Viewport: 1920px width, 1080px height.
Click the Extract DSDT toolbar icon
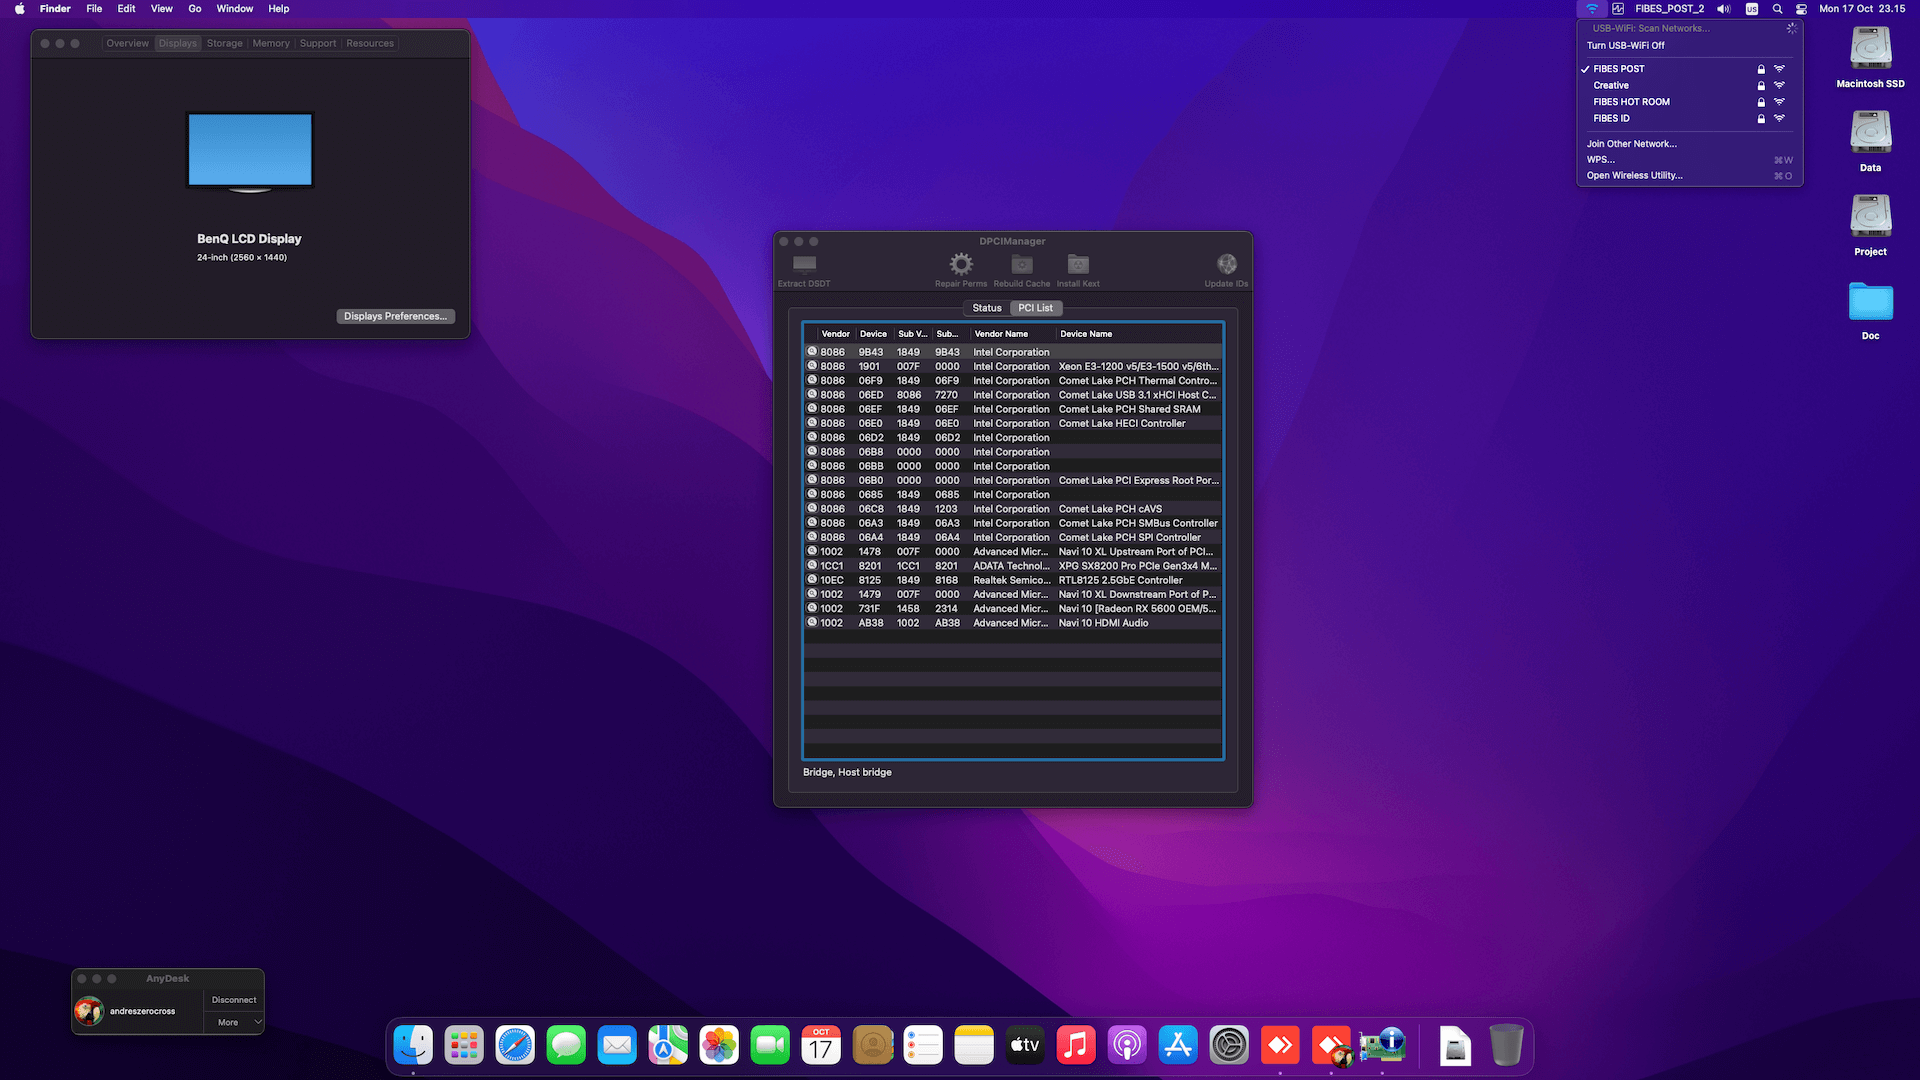coord(804,264)
